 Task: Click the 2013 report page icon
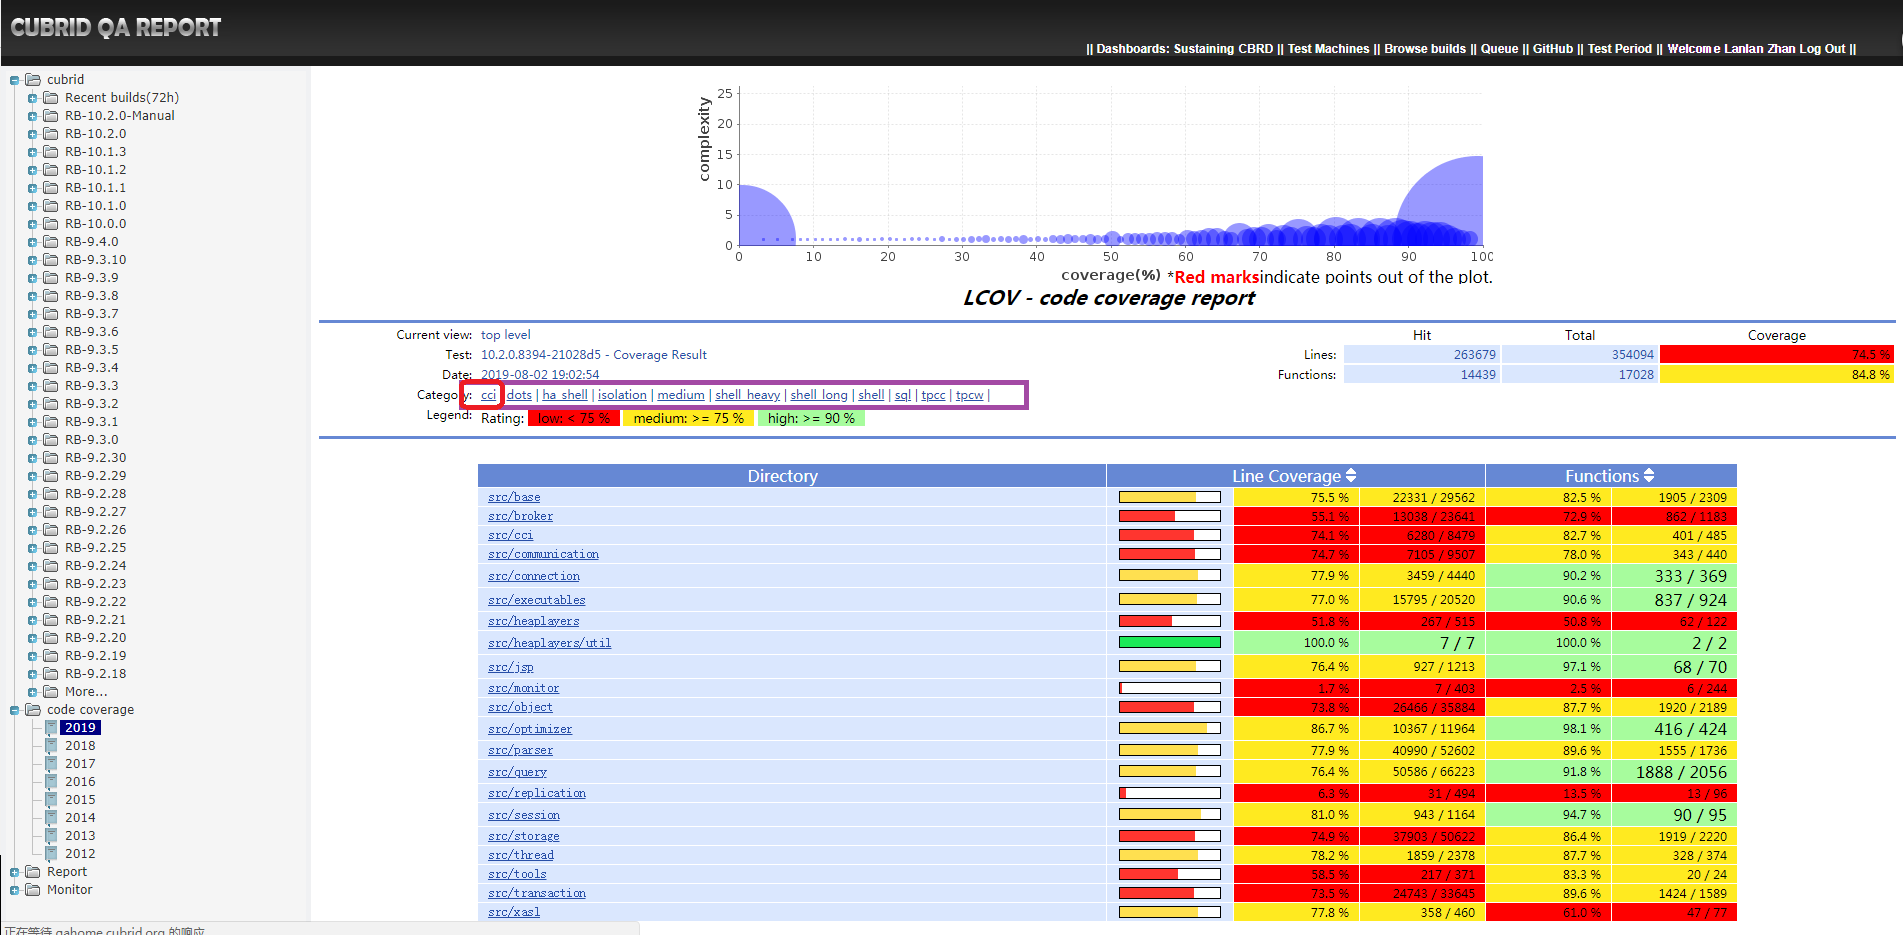click(x=51, y=835)
